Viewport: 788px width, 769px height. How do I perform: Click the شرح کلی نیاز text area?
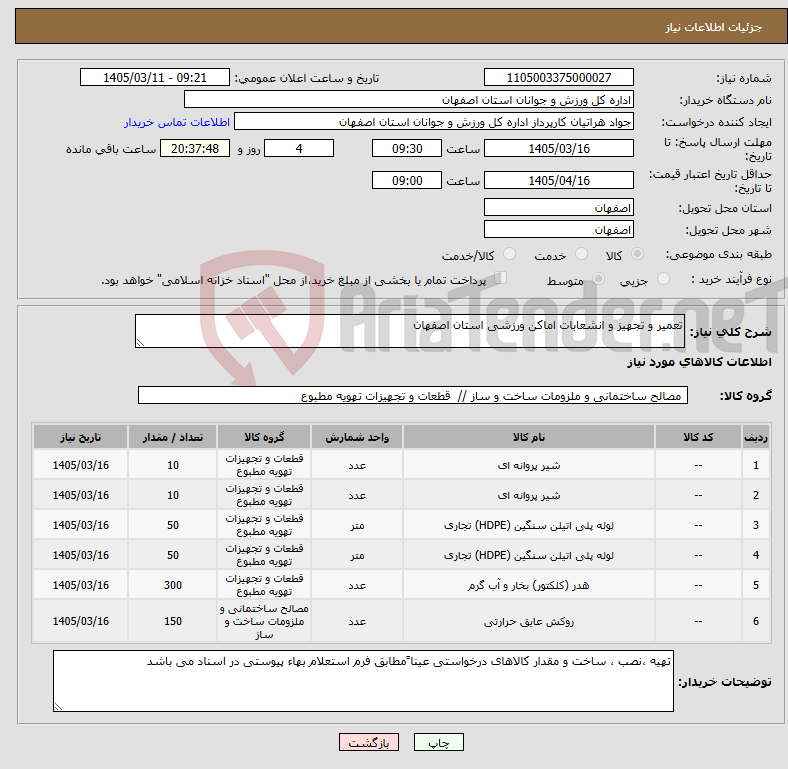pyautogui.click(x=410, y=331)
